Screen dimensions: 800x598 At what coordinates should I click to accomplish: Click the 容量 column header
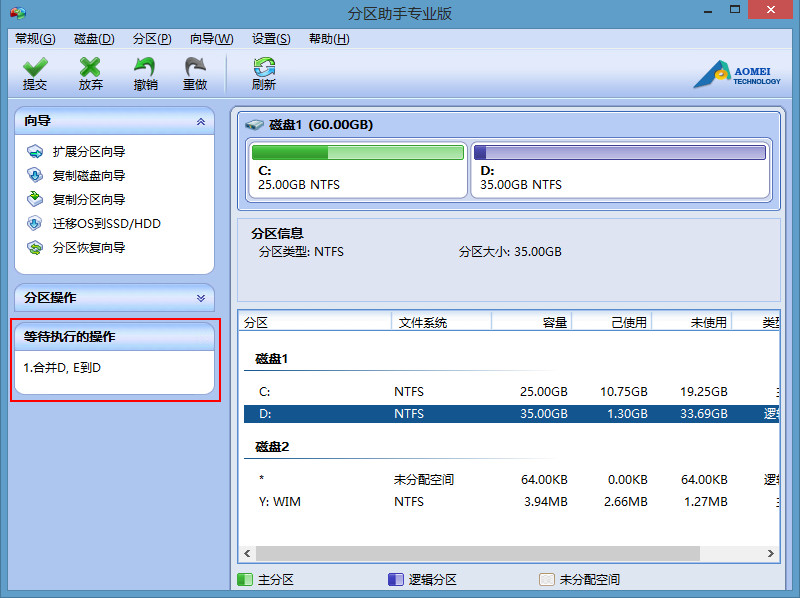pos(533,322)
